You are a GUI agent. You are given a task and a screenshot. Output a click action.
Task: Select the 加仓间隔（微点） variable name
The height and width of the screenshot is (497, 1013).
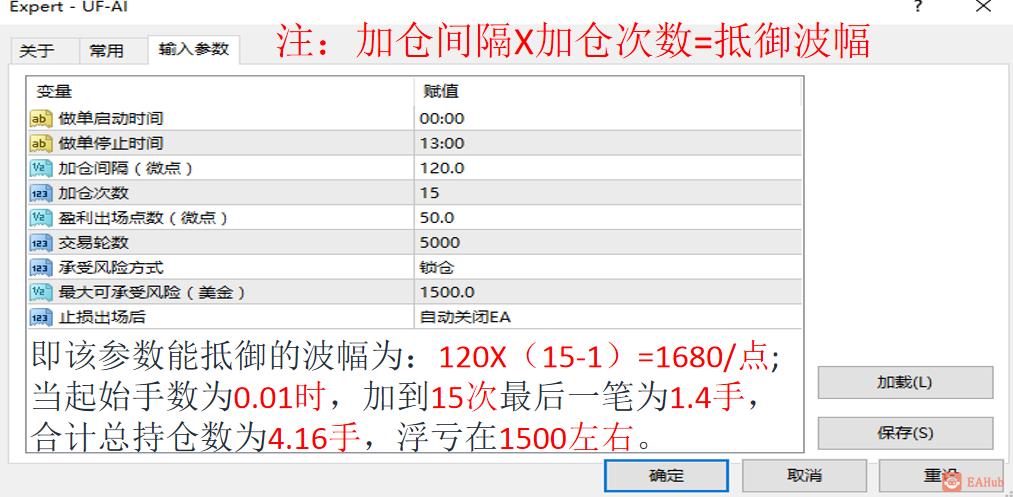pos(125,168)
